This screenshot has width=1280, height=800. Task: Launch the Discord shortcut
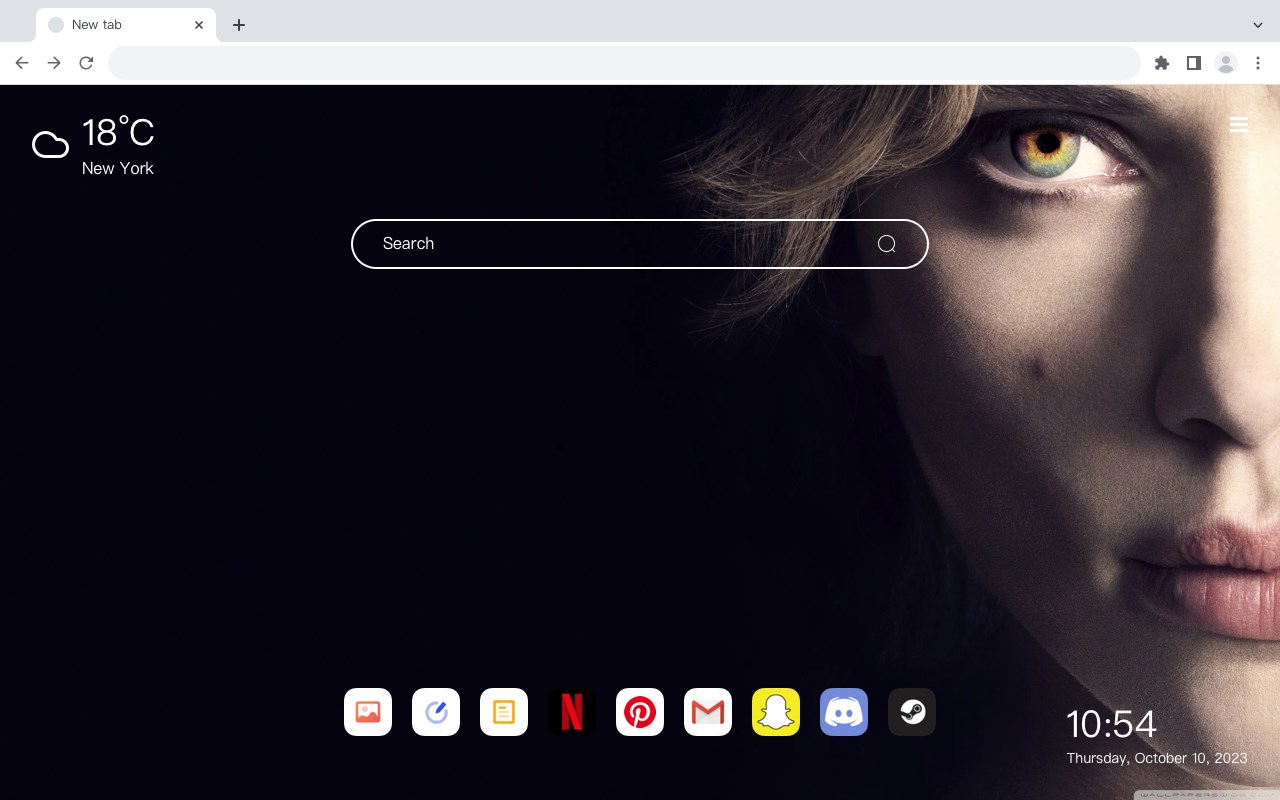pyautogui.click(x=844, y=712)
